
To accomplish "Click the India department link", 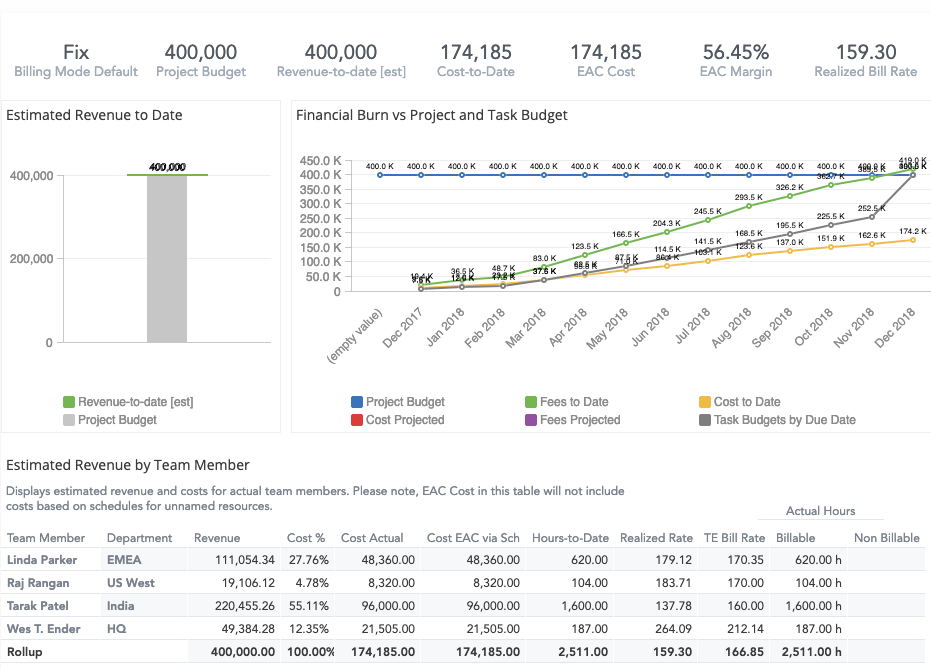I will (x=121, y=606).
